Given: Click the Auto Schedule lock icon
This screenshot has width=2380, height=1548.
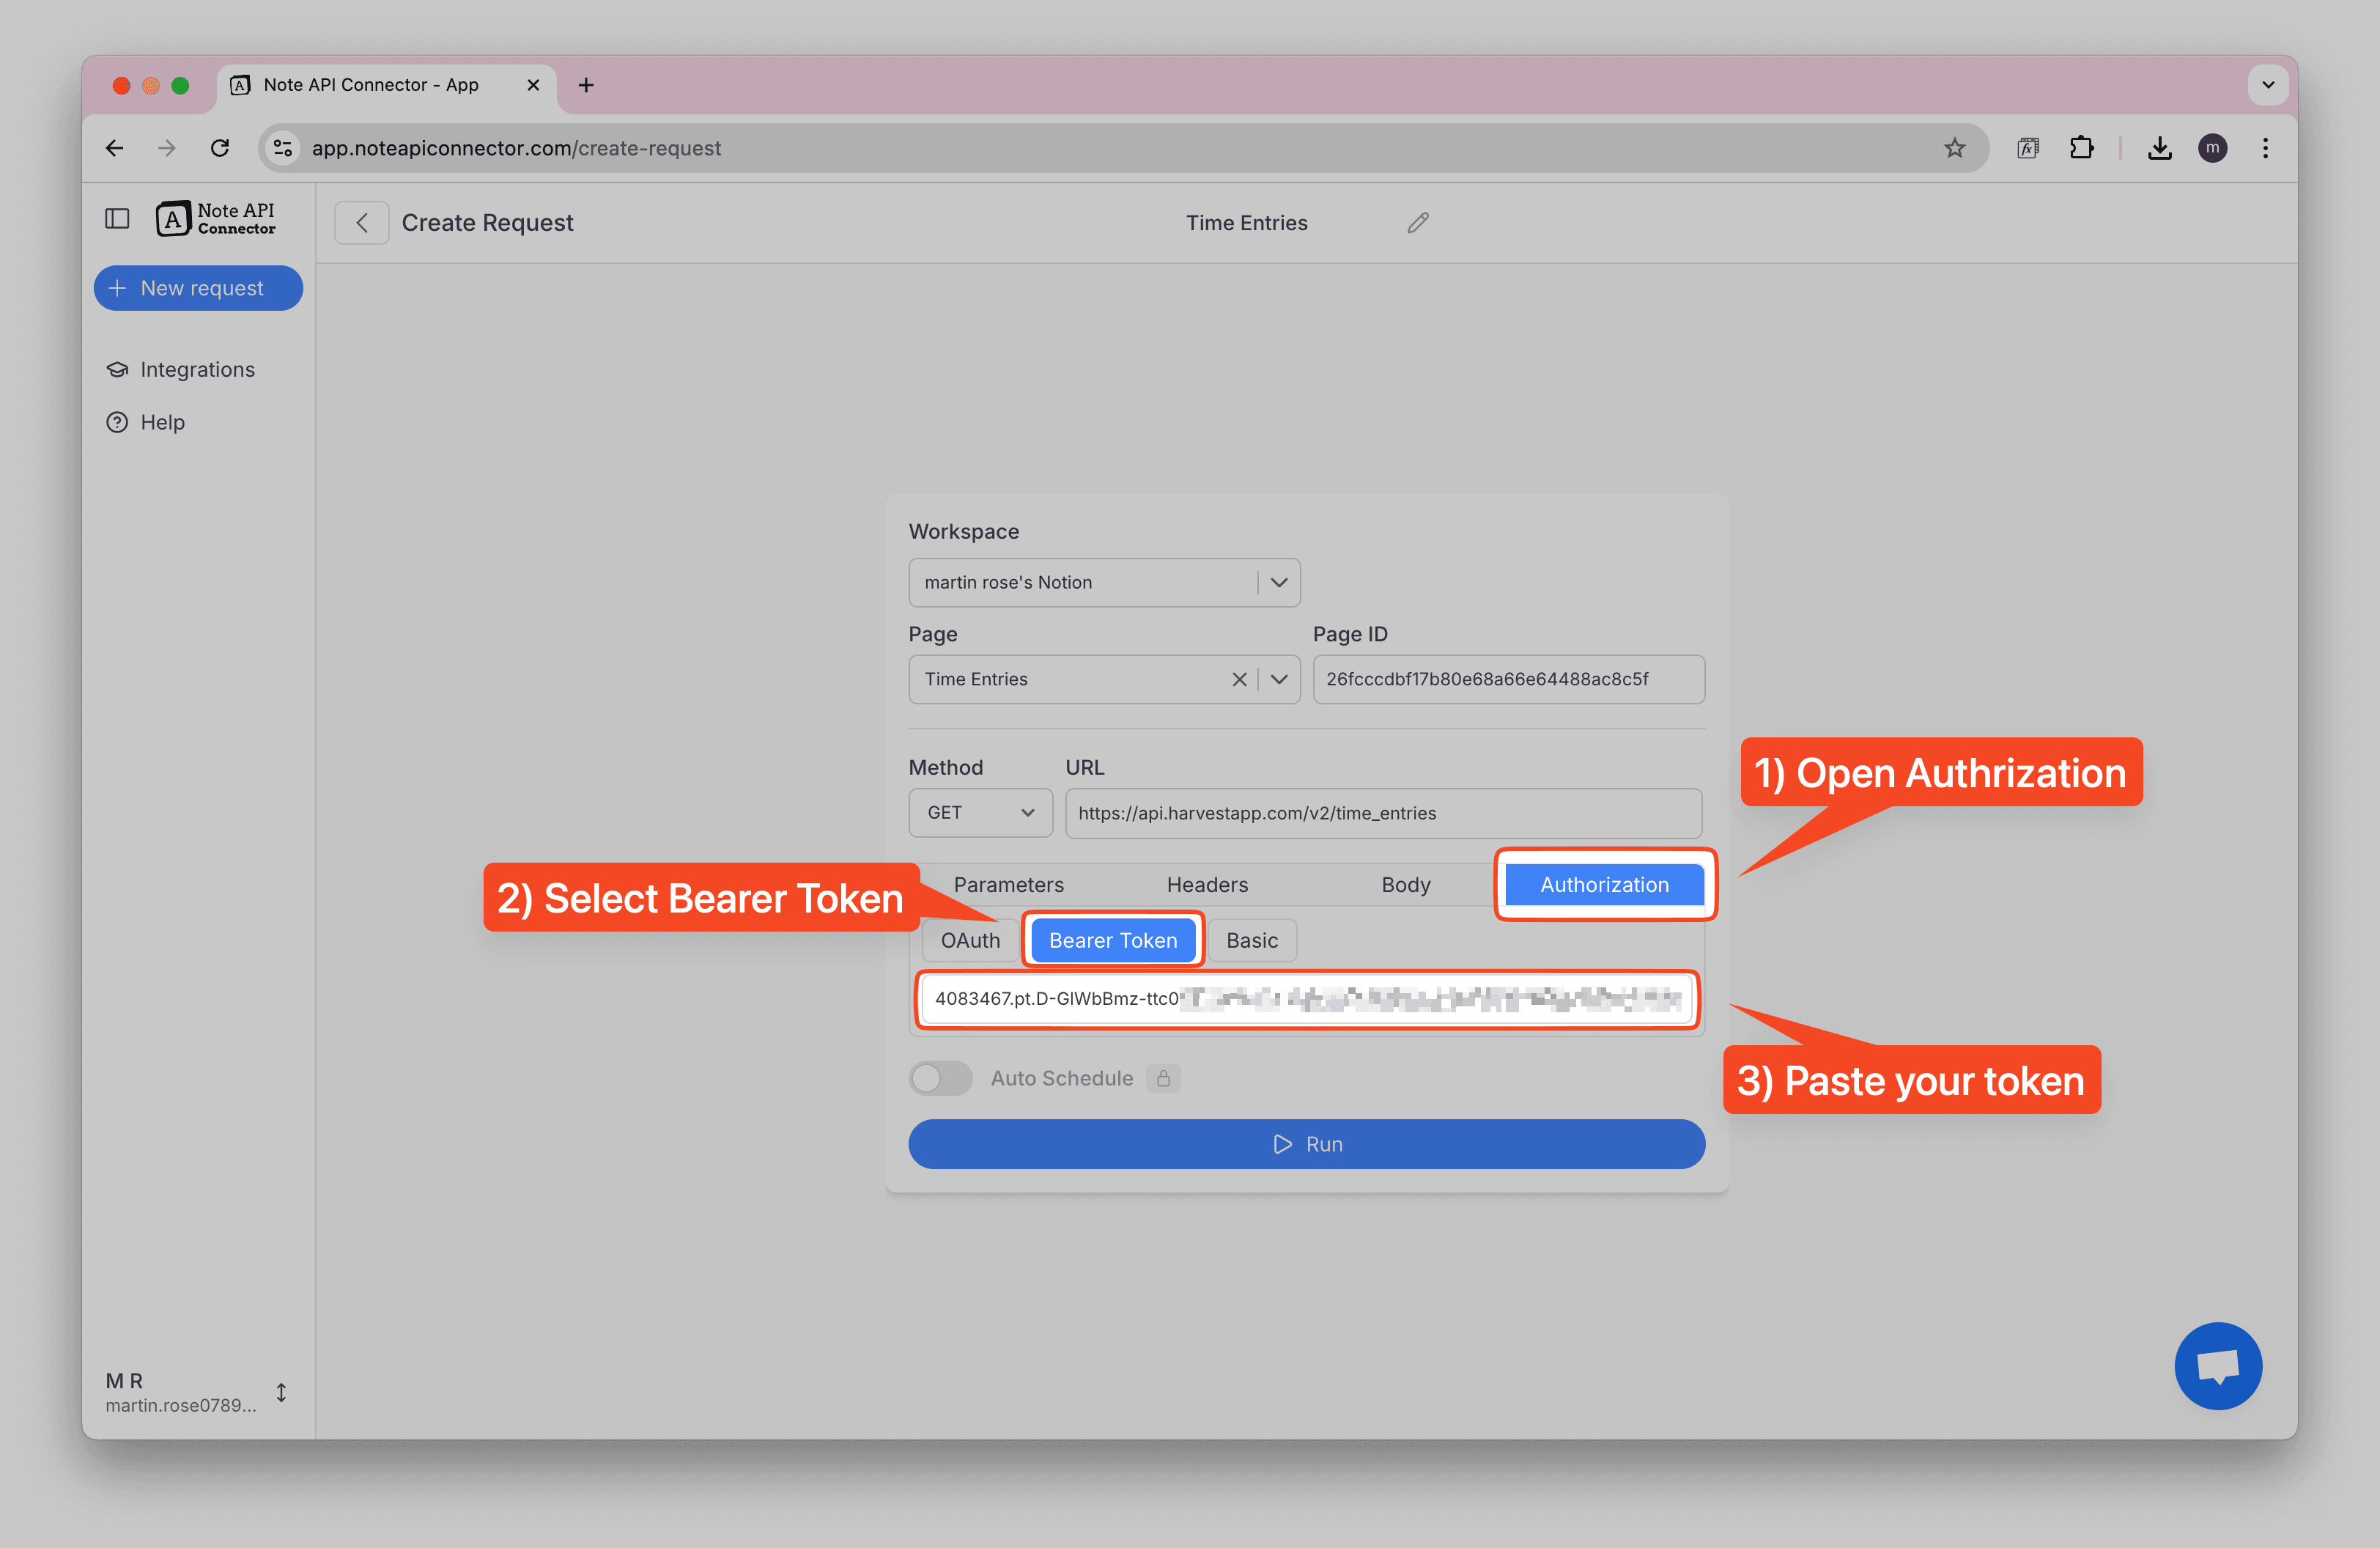Looking at the screenshot, I should 1163,1078.
